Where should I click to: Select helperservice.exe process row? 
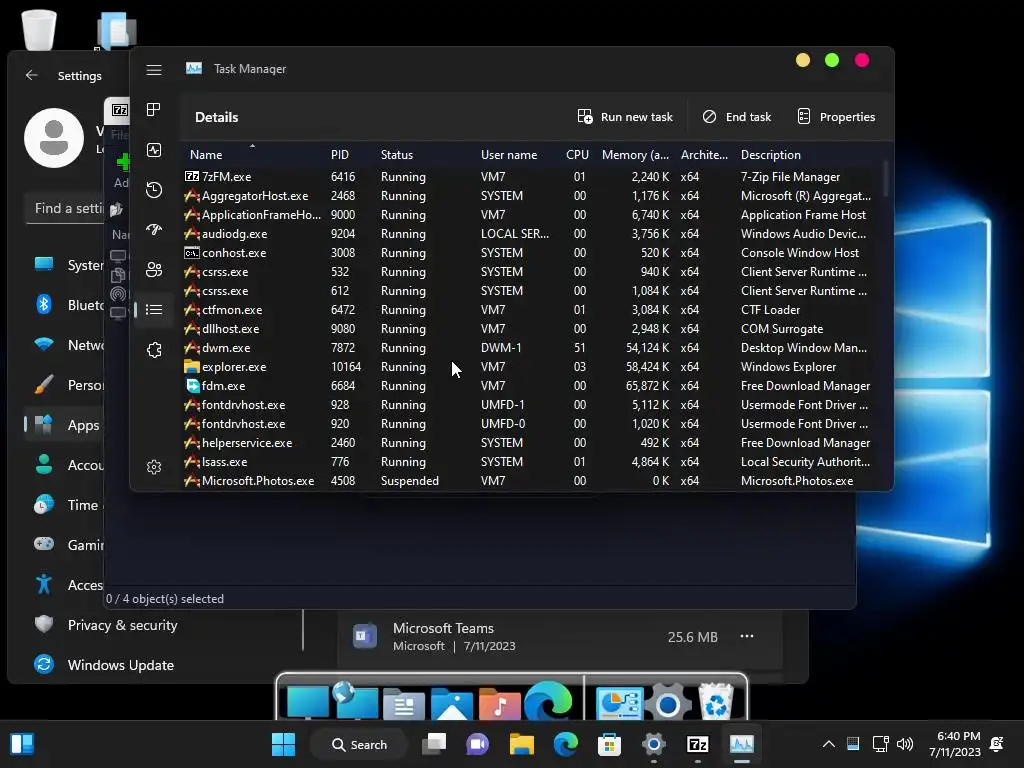(531, 443)
